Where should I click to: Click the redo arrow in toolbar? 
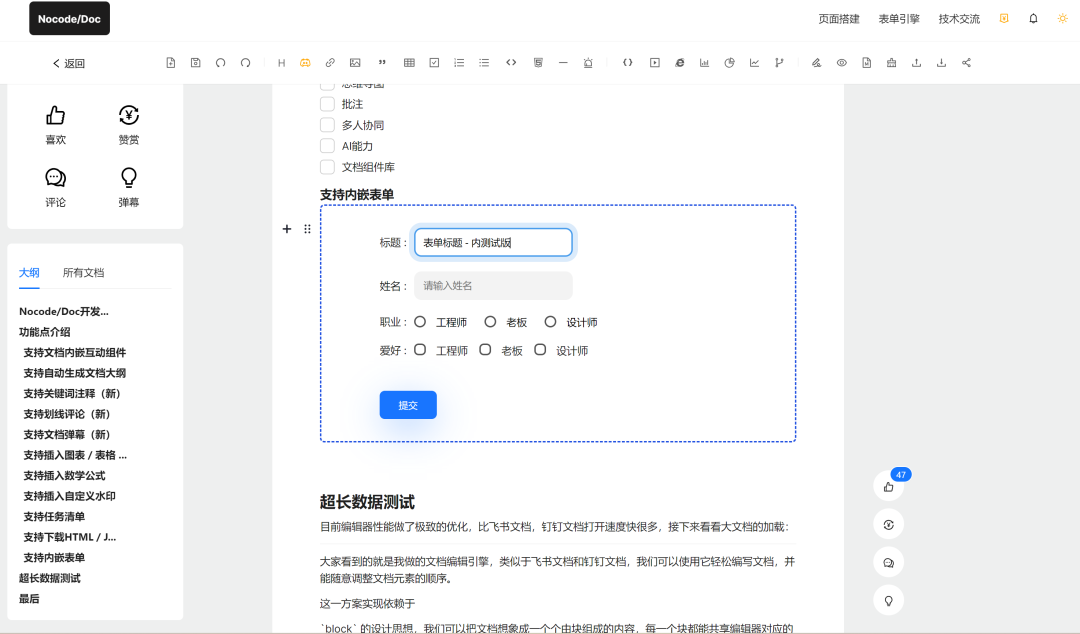(x=245, y=63)
